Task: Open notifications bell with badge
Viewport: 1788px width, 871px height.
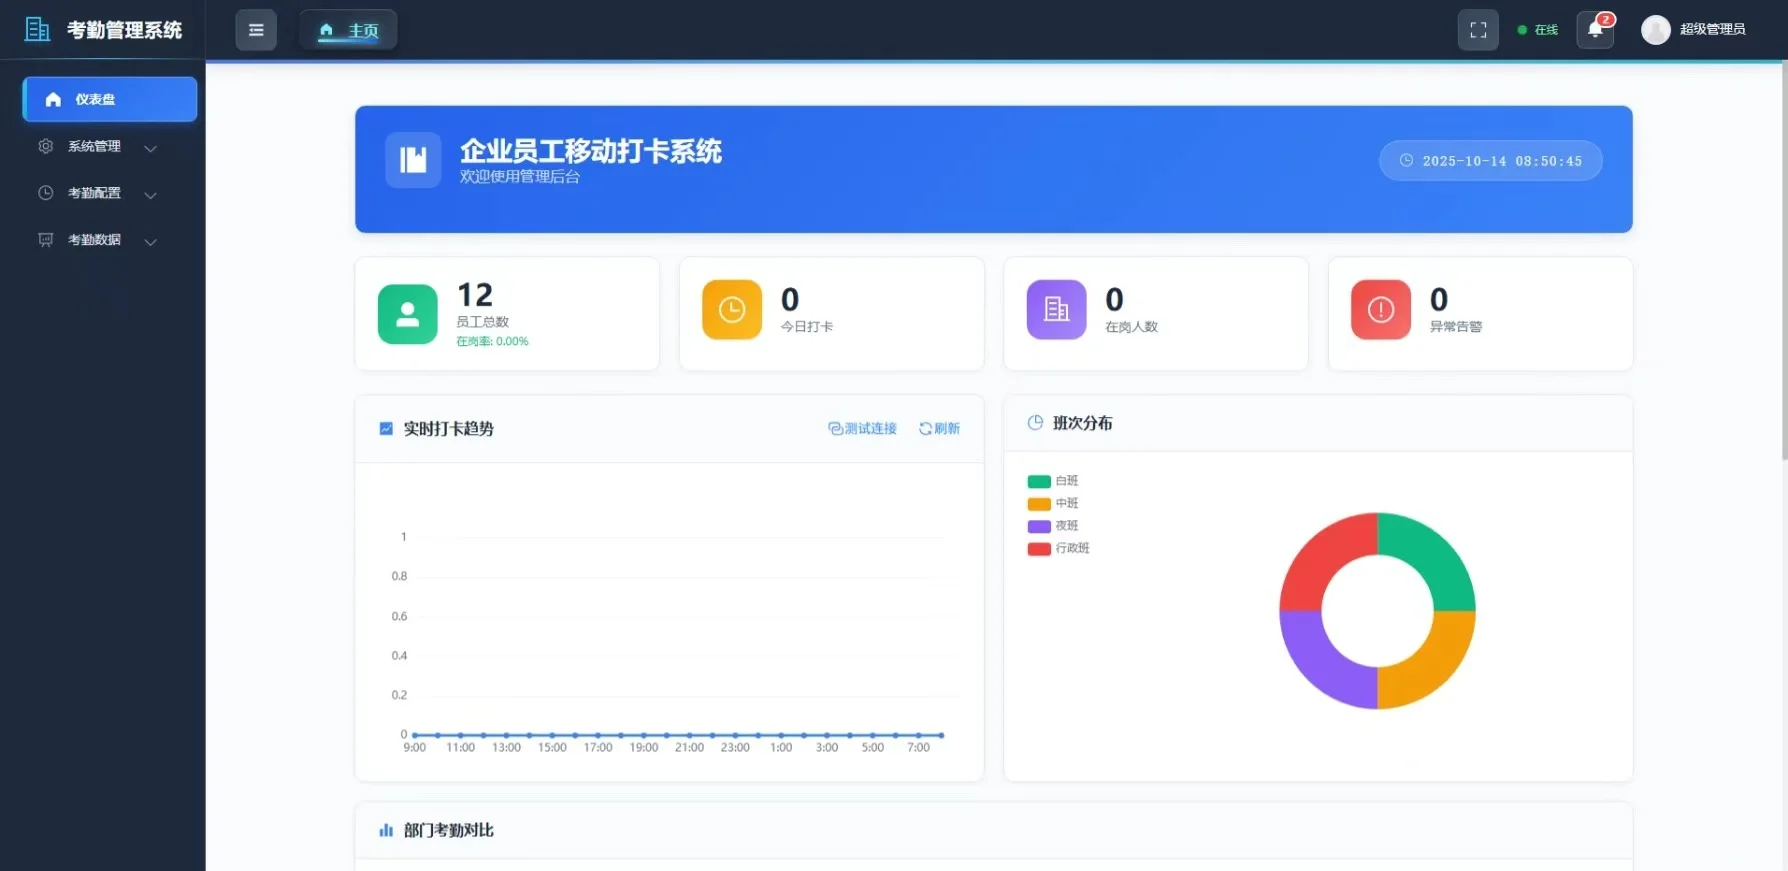Action: (1595, 30)
